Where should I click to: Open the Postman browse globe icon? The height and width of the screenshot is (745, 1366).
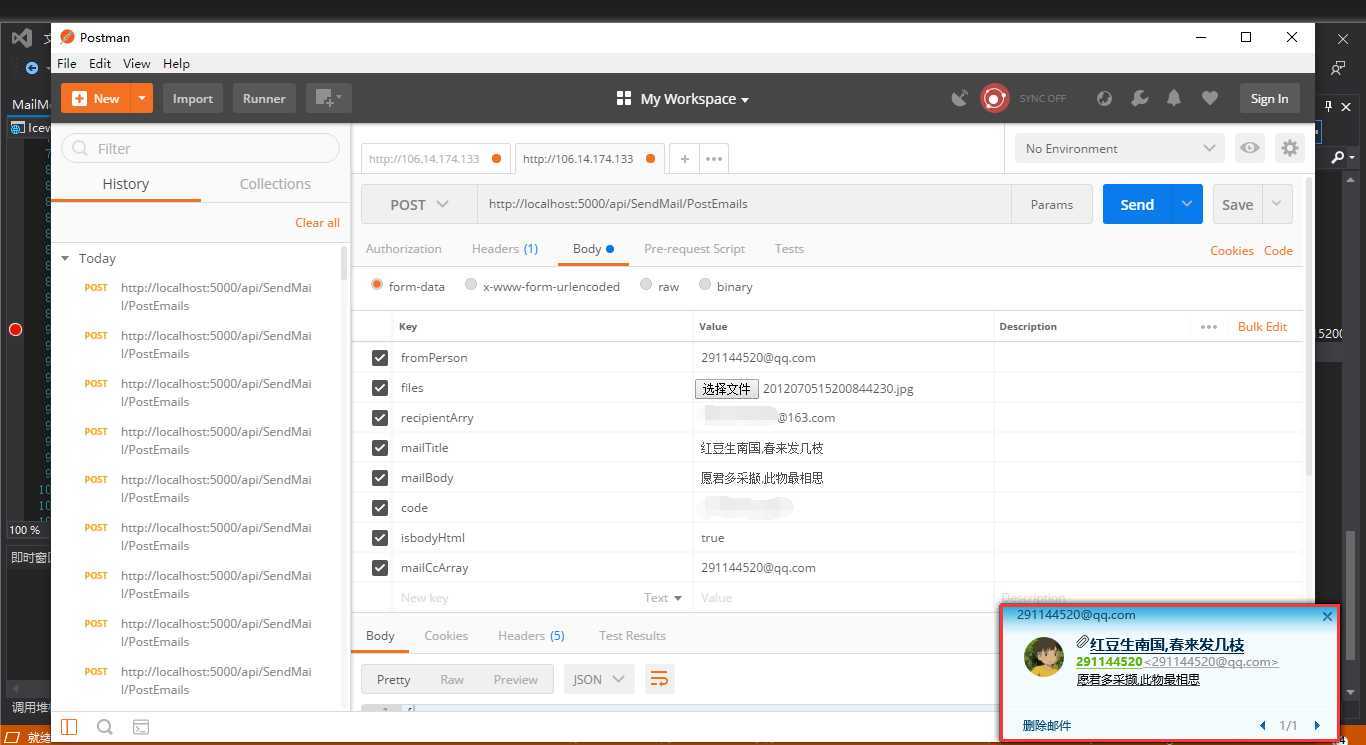1104,98
